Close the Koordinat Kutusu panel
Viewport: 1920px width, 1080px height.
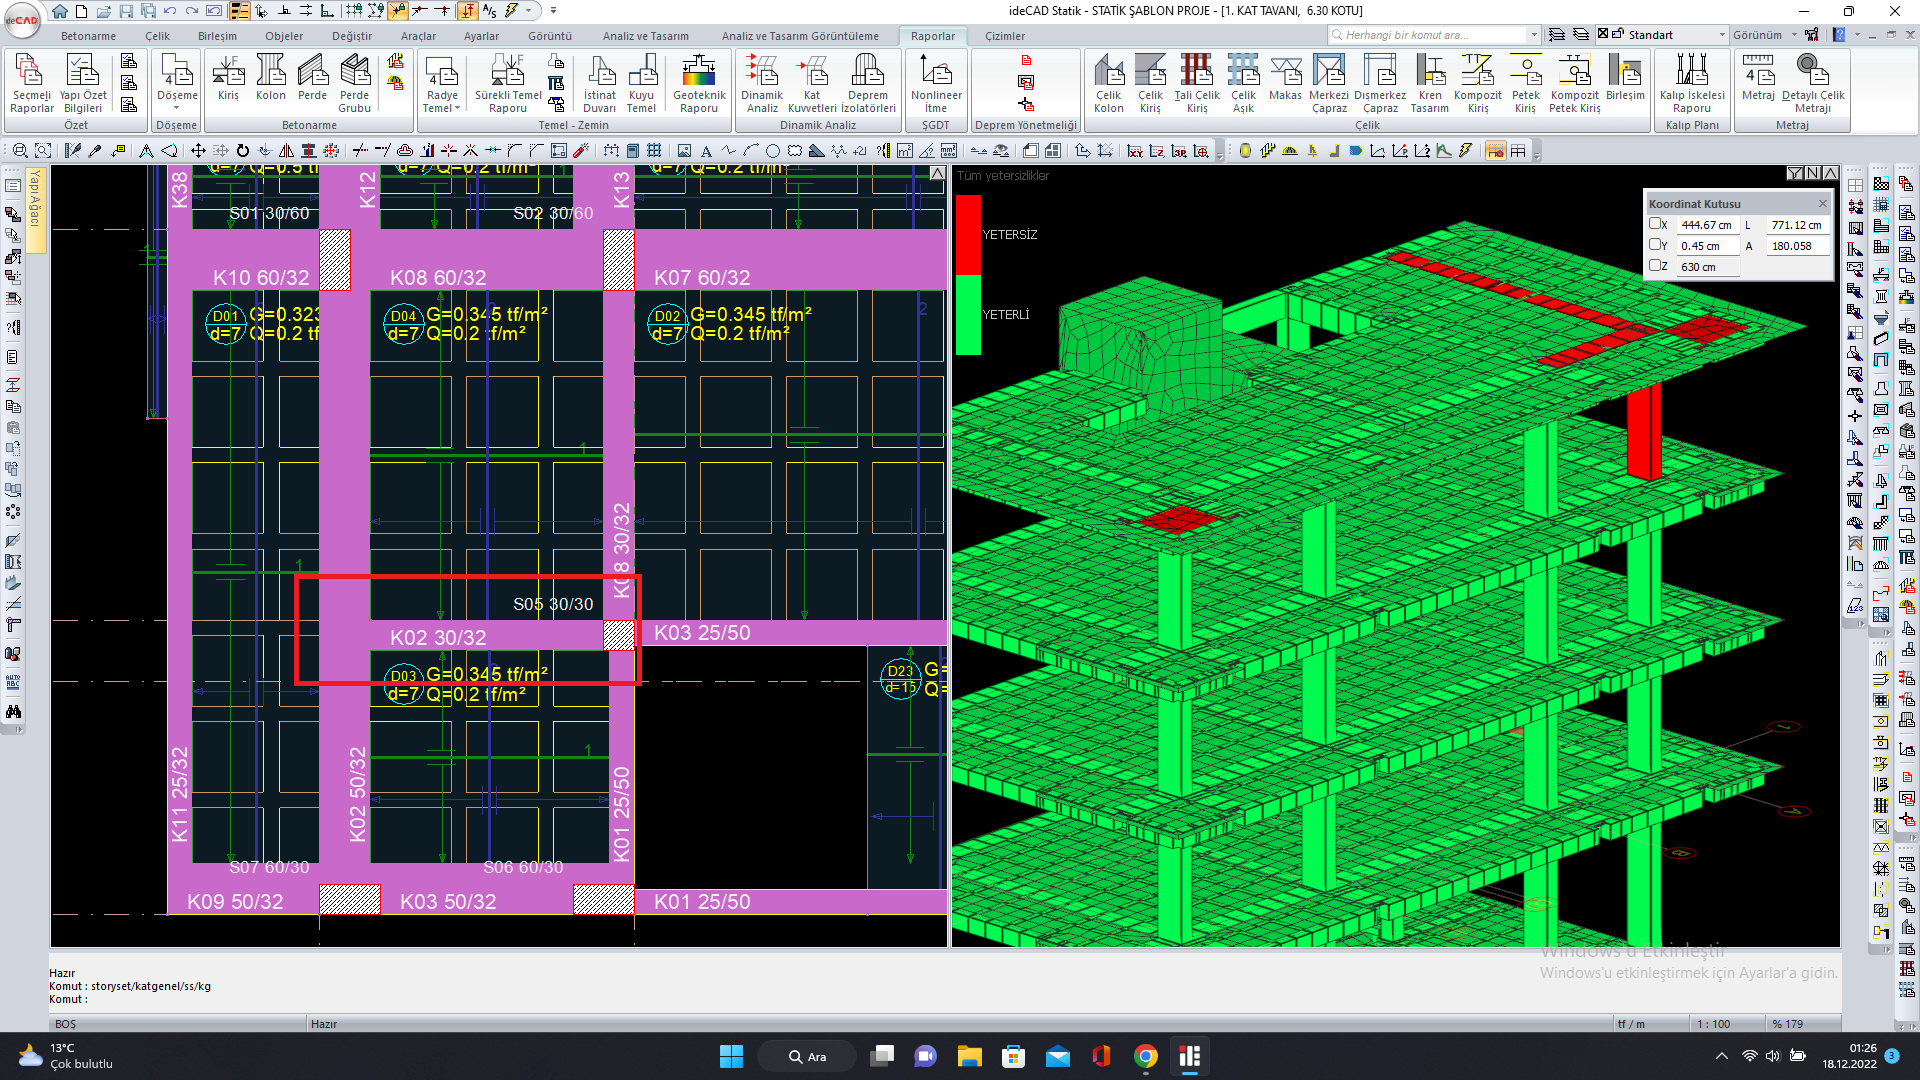1822,204
